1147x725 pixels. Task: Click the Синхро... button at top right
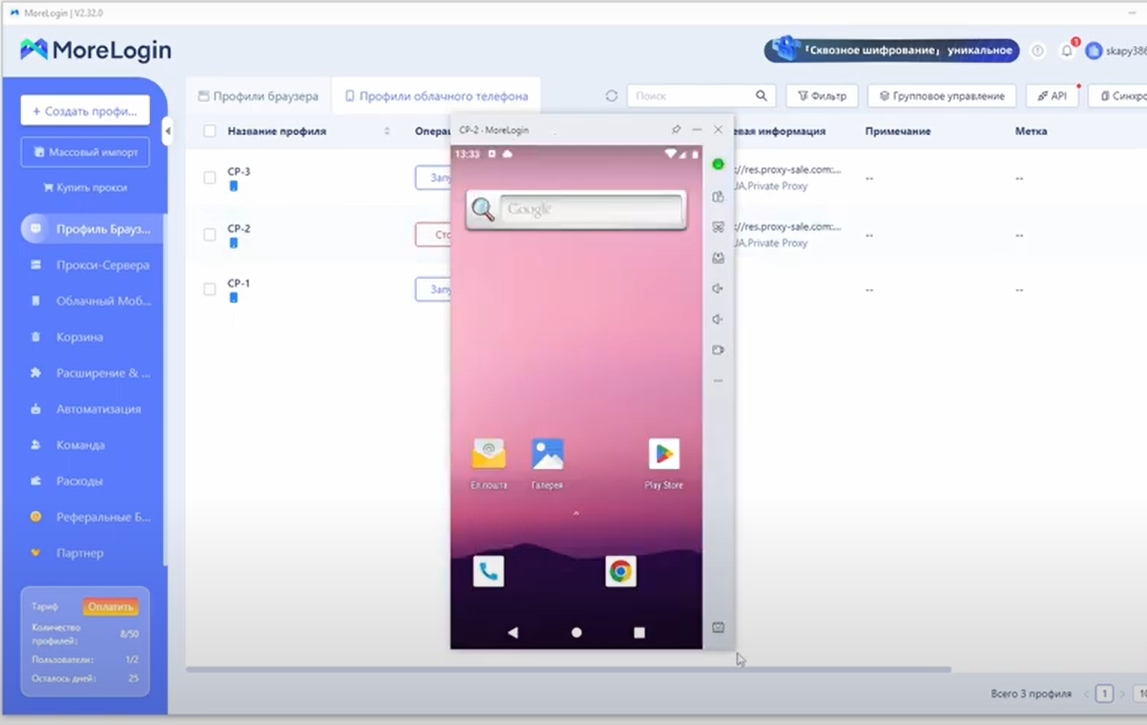[x=1118, y=96]
